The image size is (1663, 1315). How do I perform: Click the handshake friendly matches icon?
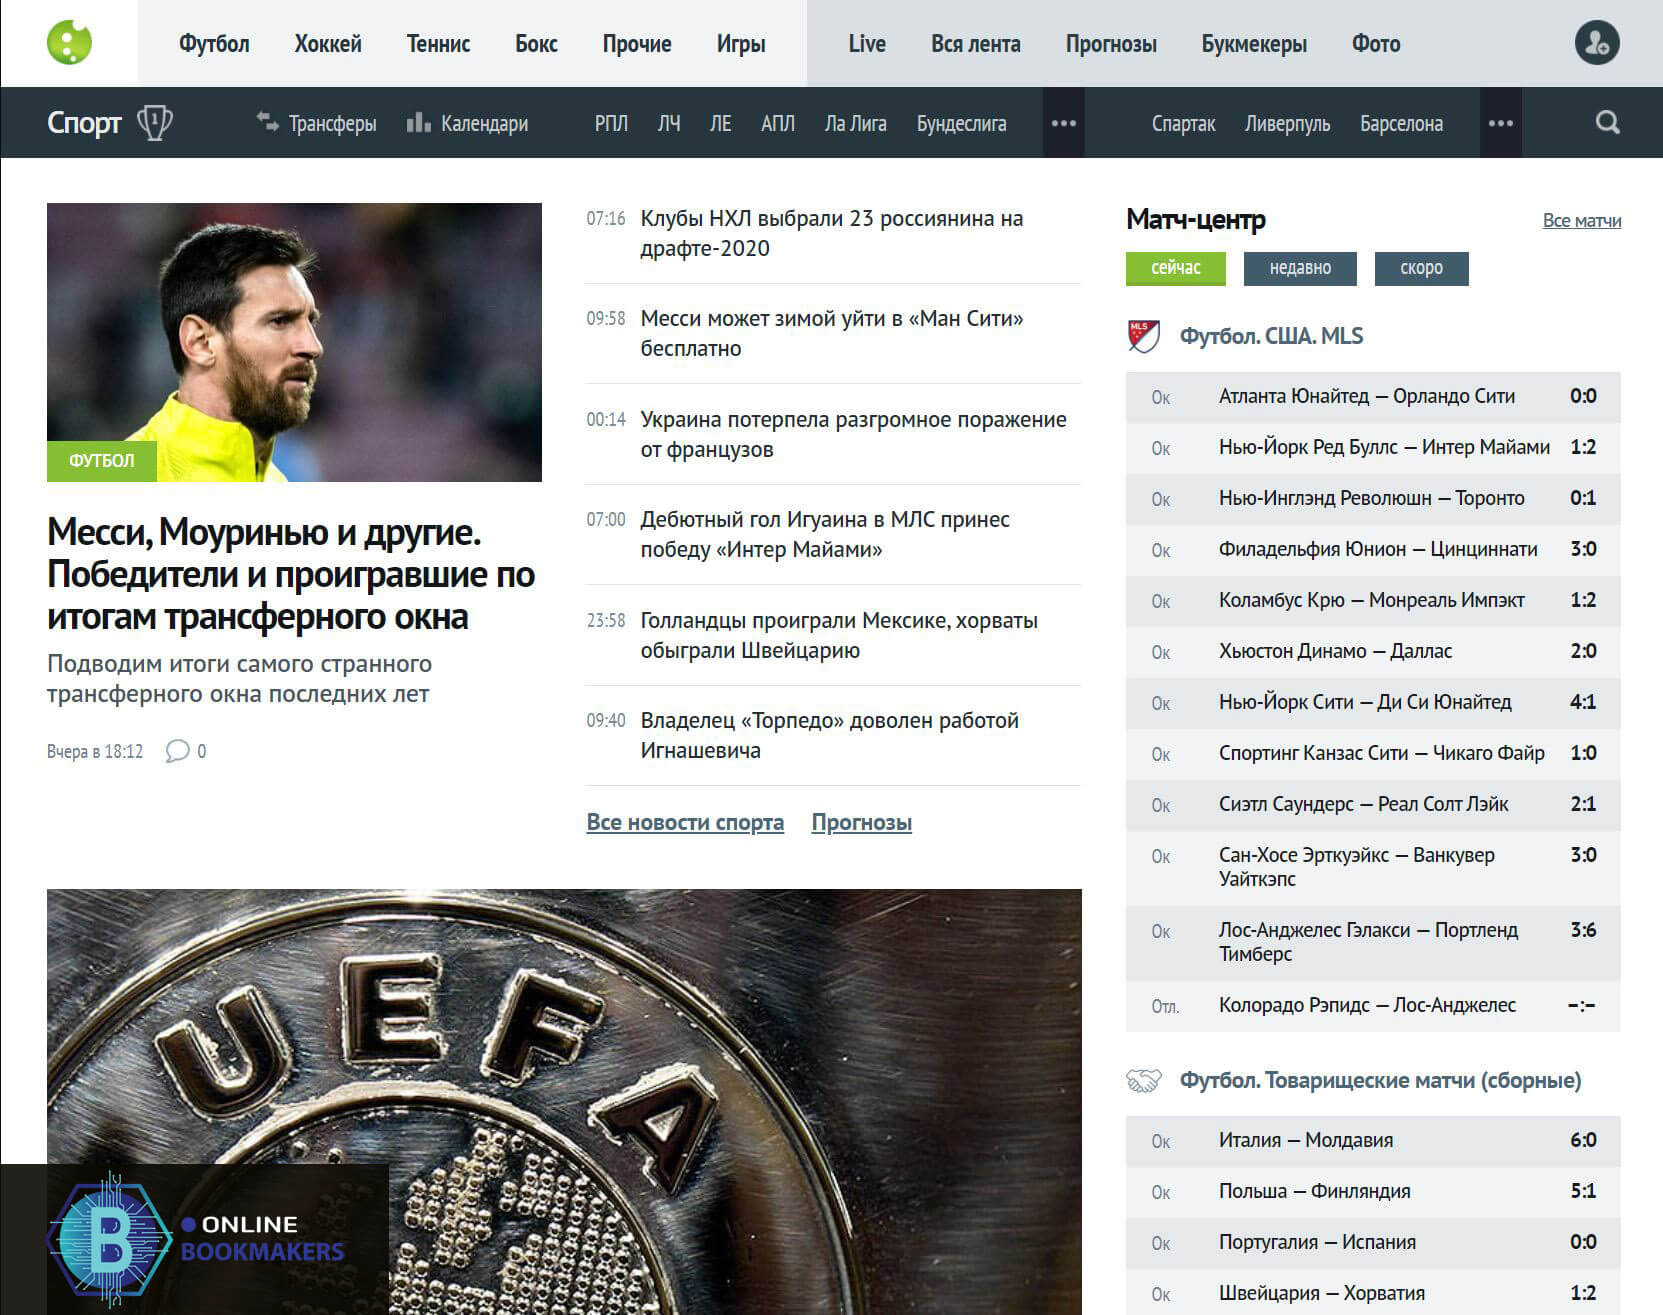[x=1144, y=1080]
